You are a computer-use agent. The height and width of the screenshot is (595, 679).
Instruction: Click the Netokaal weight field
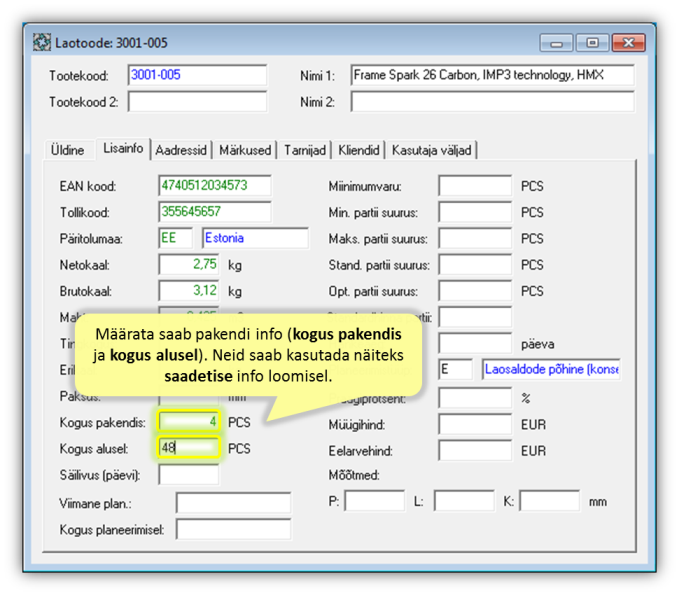click(x=189, y=265)
